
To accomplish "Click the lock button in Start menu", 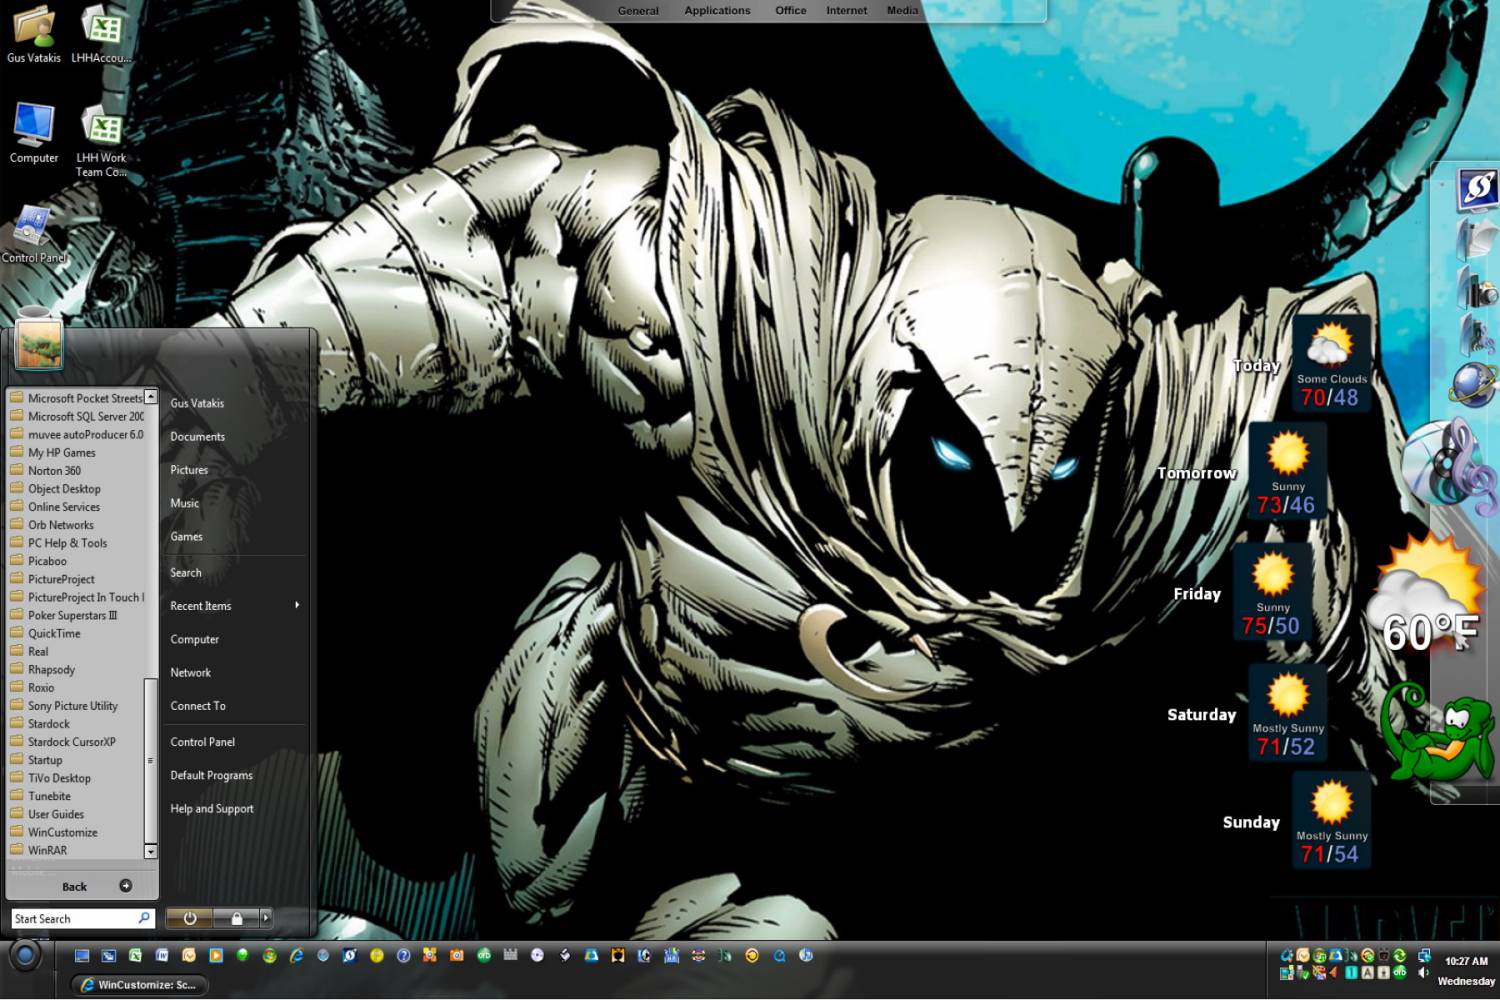I will [x=236, y=918].
